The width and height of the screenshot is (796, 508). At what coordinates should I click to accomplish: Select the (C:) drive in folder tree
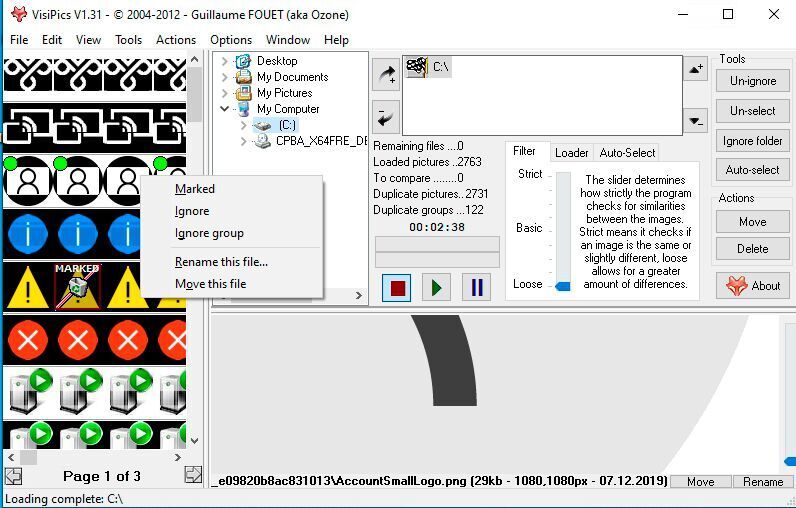click(x=287, y=125)
